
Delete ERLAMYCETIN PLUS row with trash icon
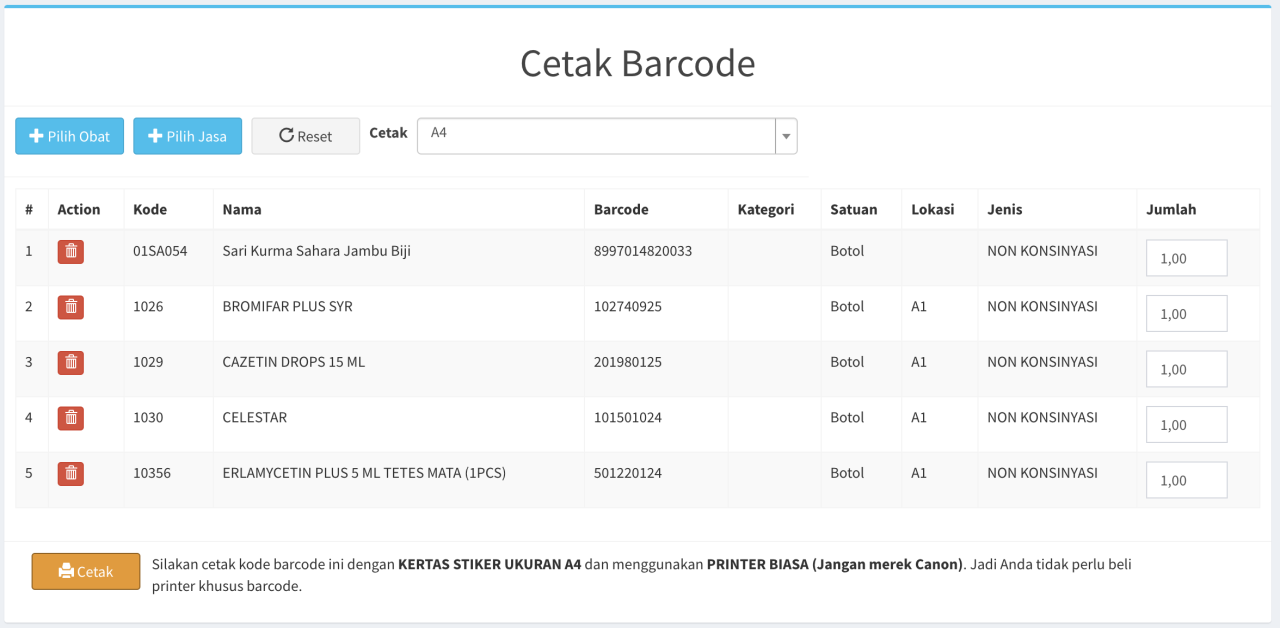tap(71, 474)
